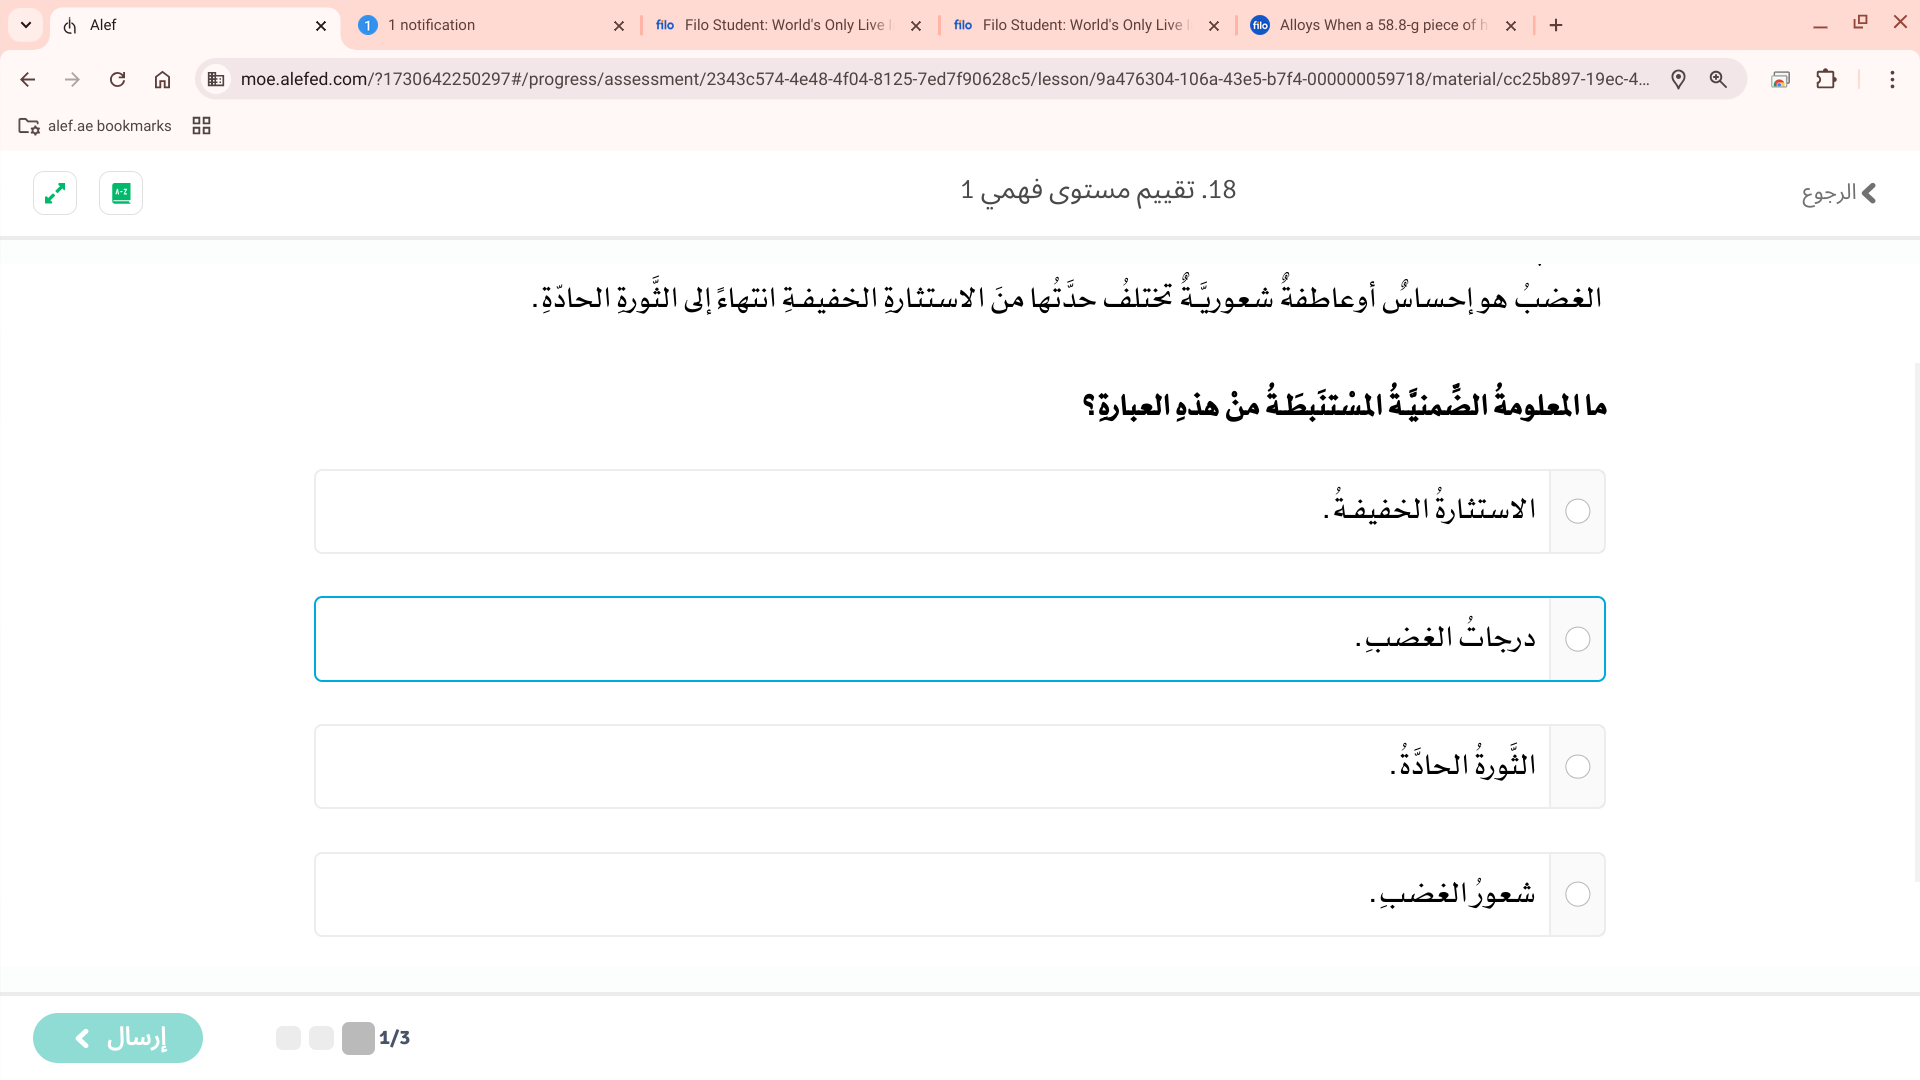Click the green fullscreen expand icon
This screenshot has width=1920, height=1080.
55,193
